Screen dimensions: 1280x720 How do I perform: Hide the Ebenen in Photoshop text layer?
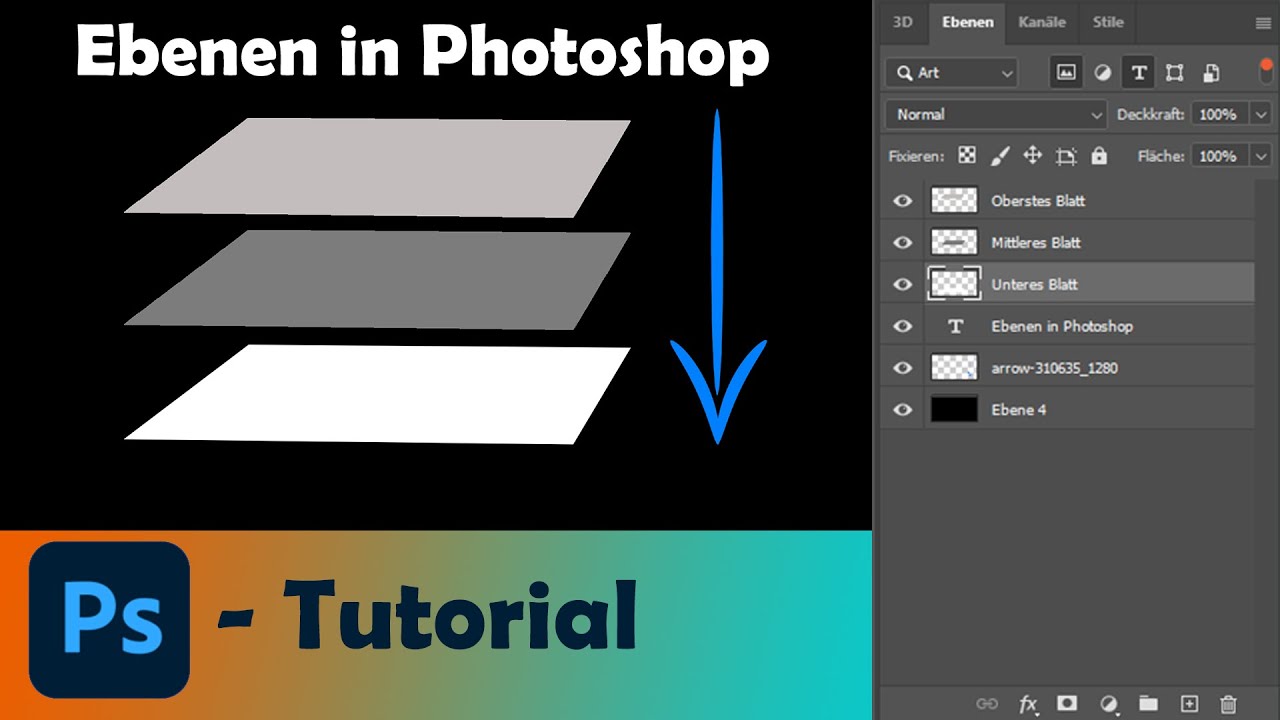(903, 327)
